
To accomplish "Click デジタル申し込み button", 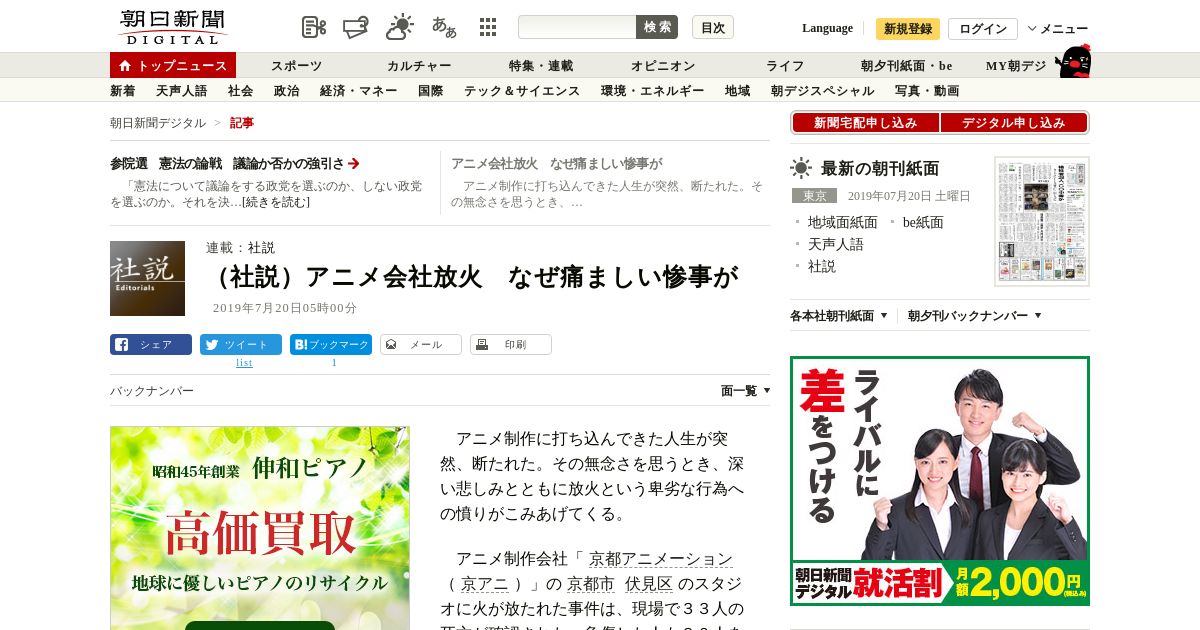I will point(1014,123).
